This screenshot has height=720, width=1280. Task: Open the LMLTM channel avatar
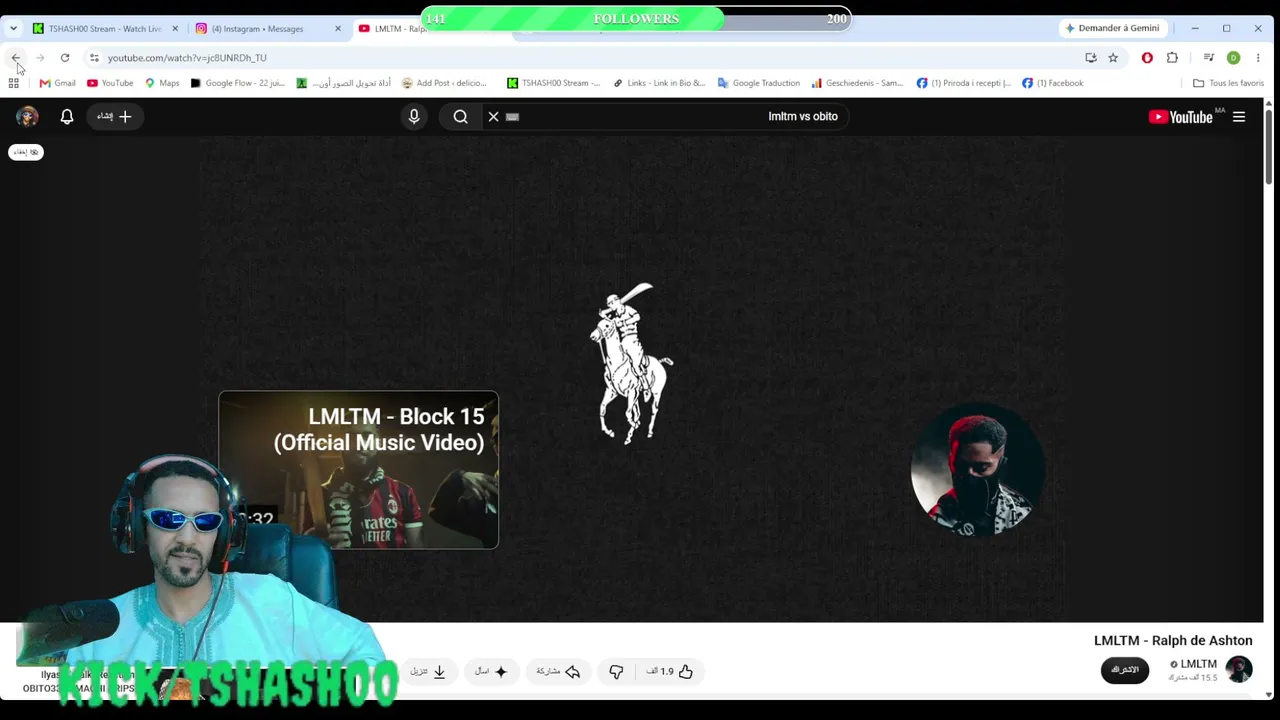tap(1239, 669)
